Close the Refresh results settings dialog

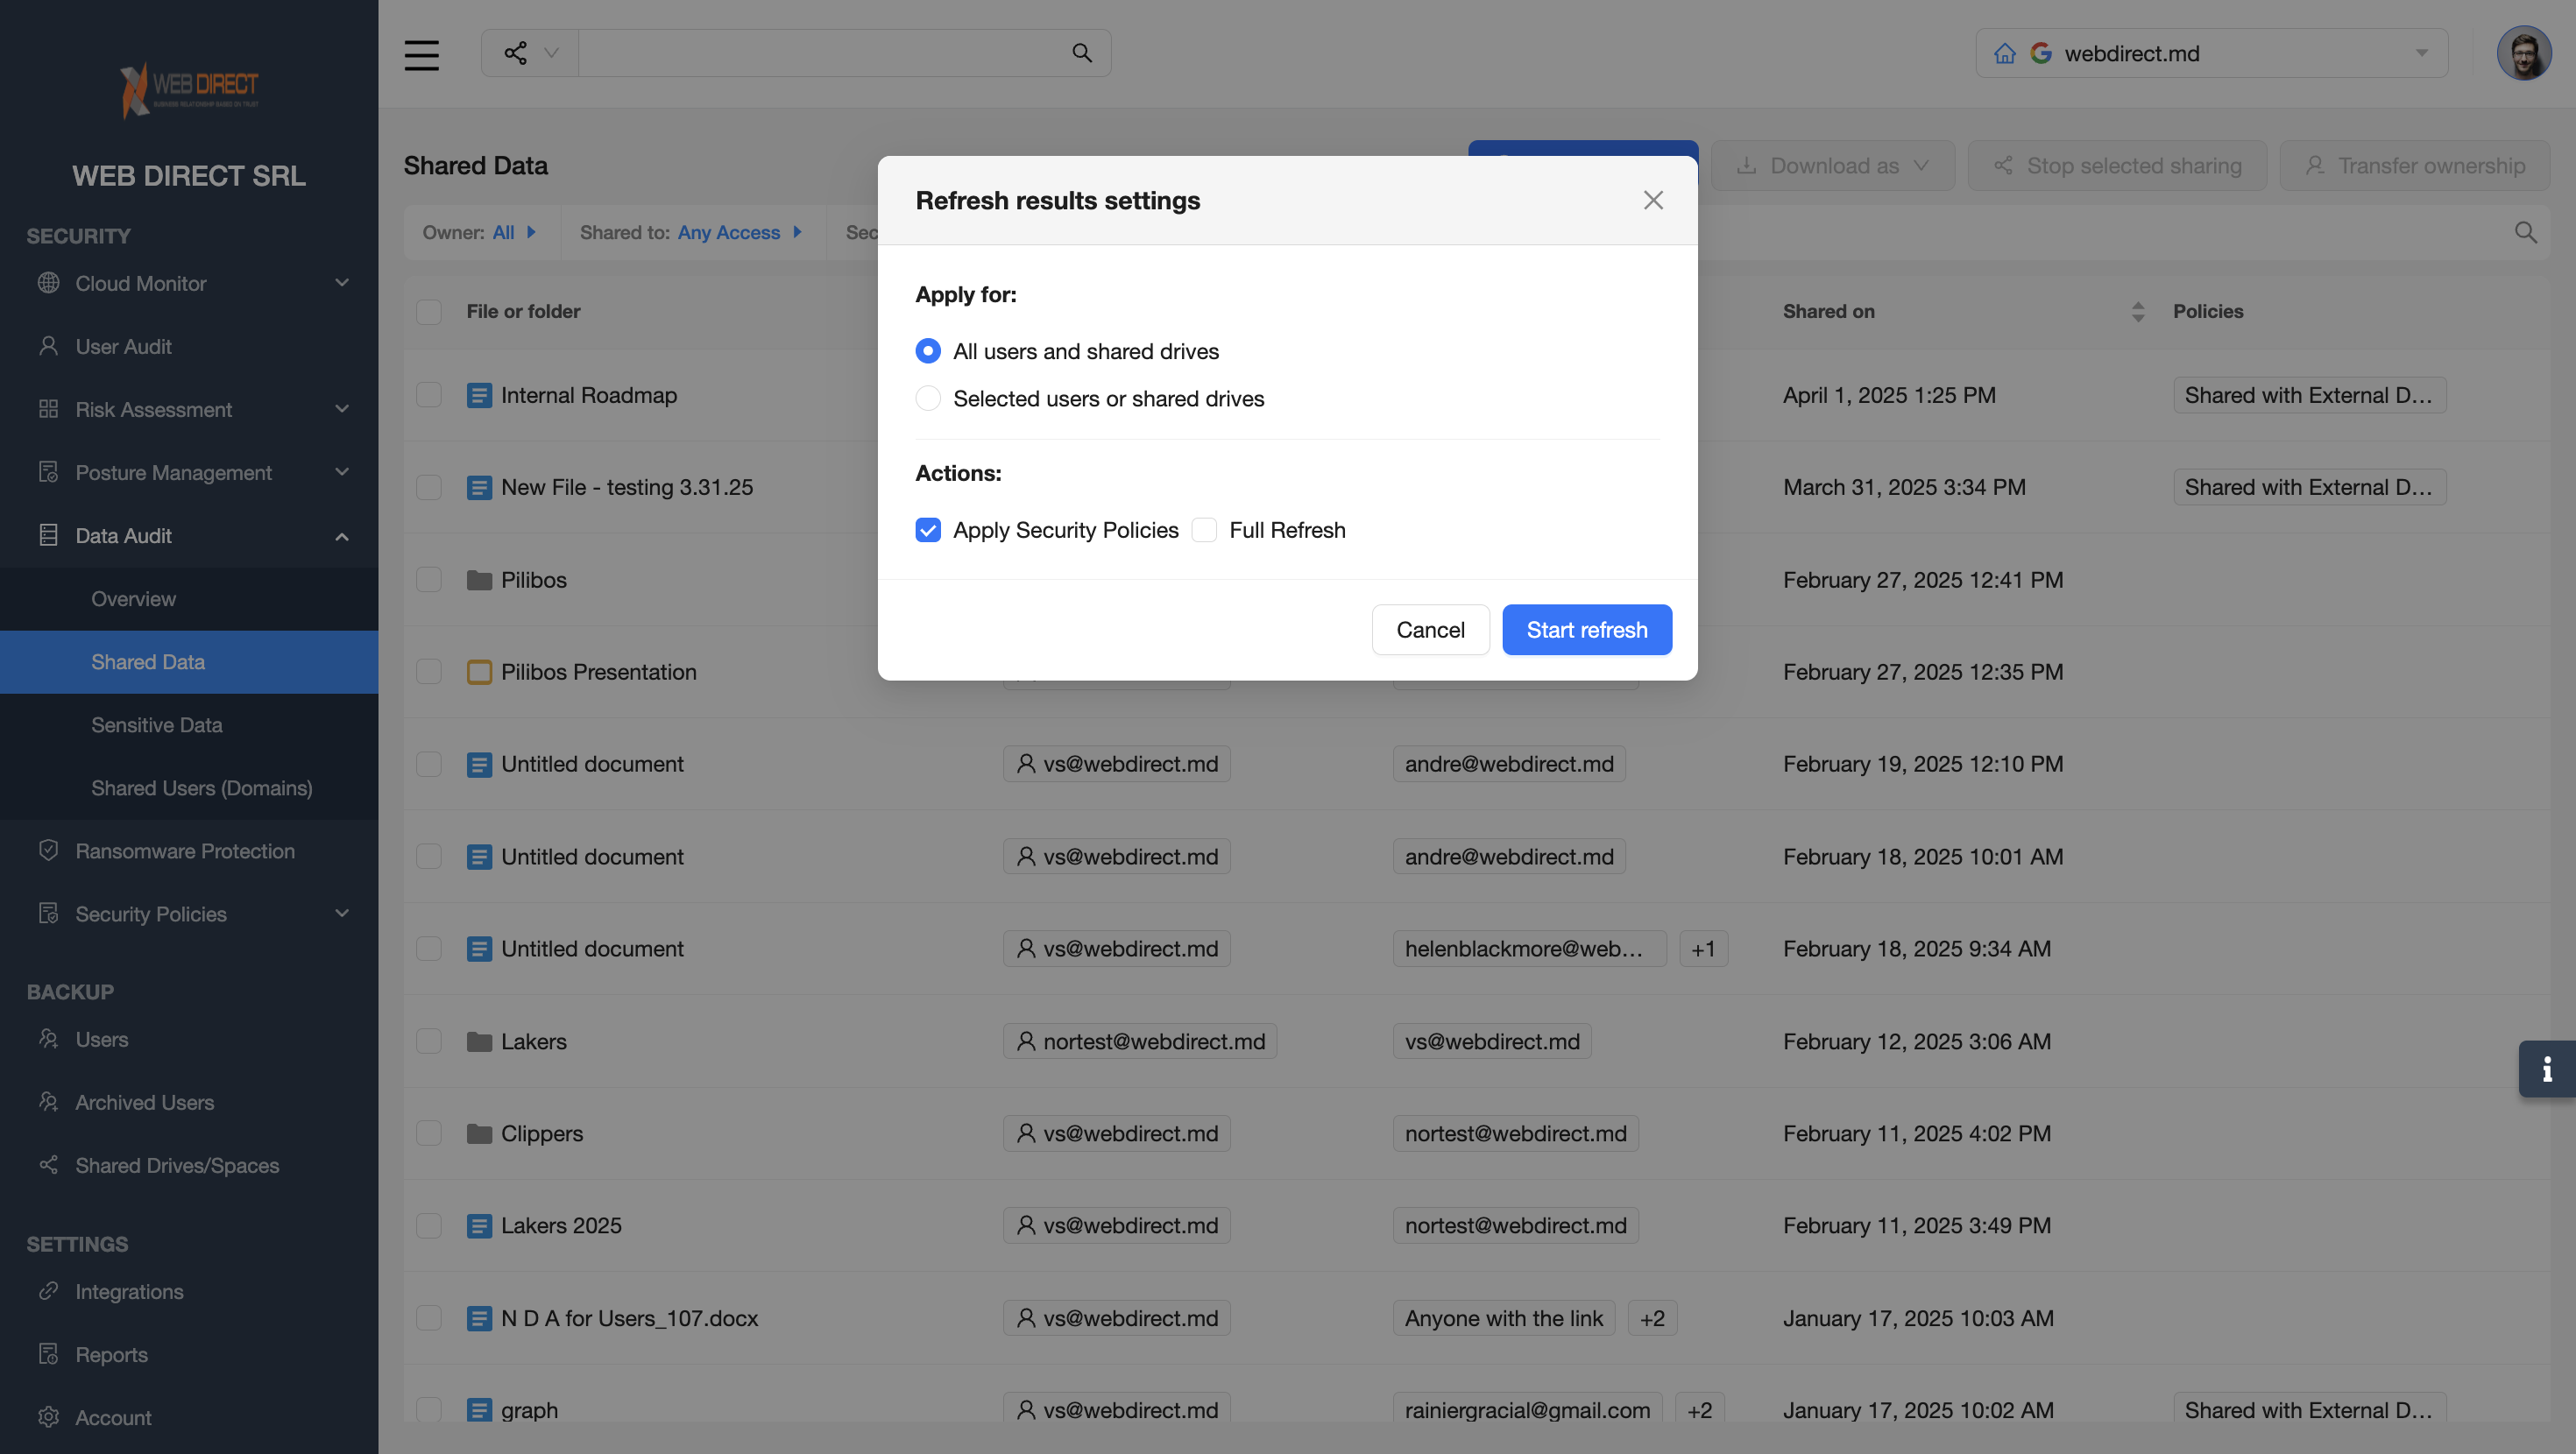tap(1653, 200)
